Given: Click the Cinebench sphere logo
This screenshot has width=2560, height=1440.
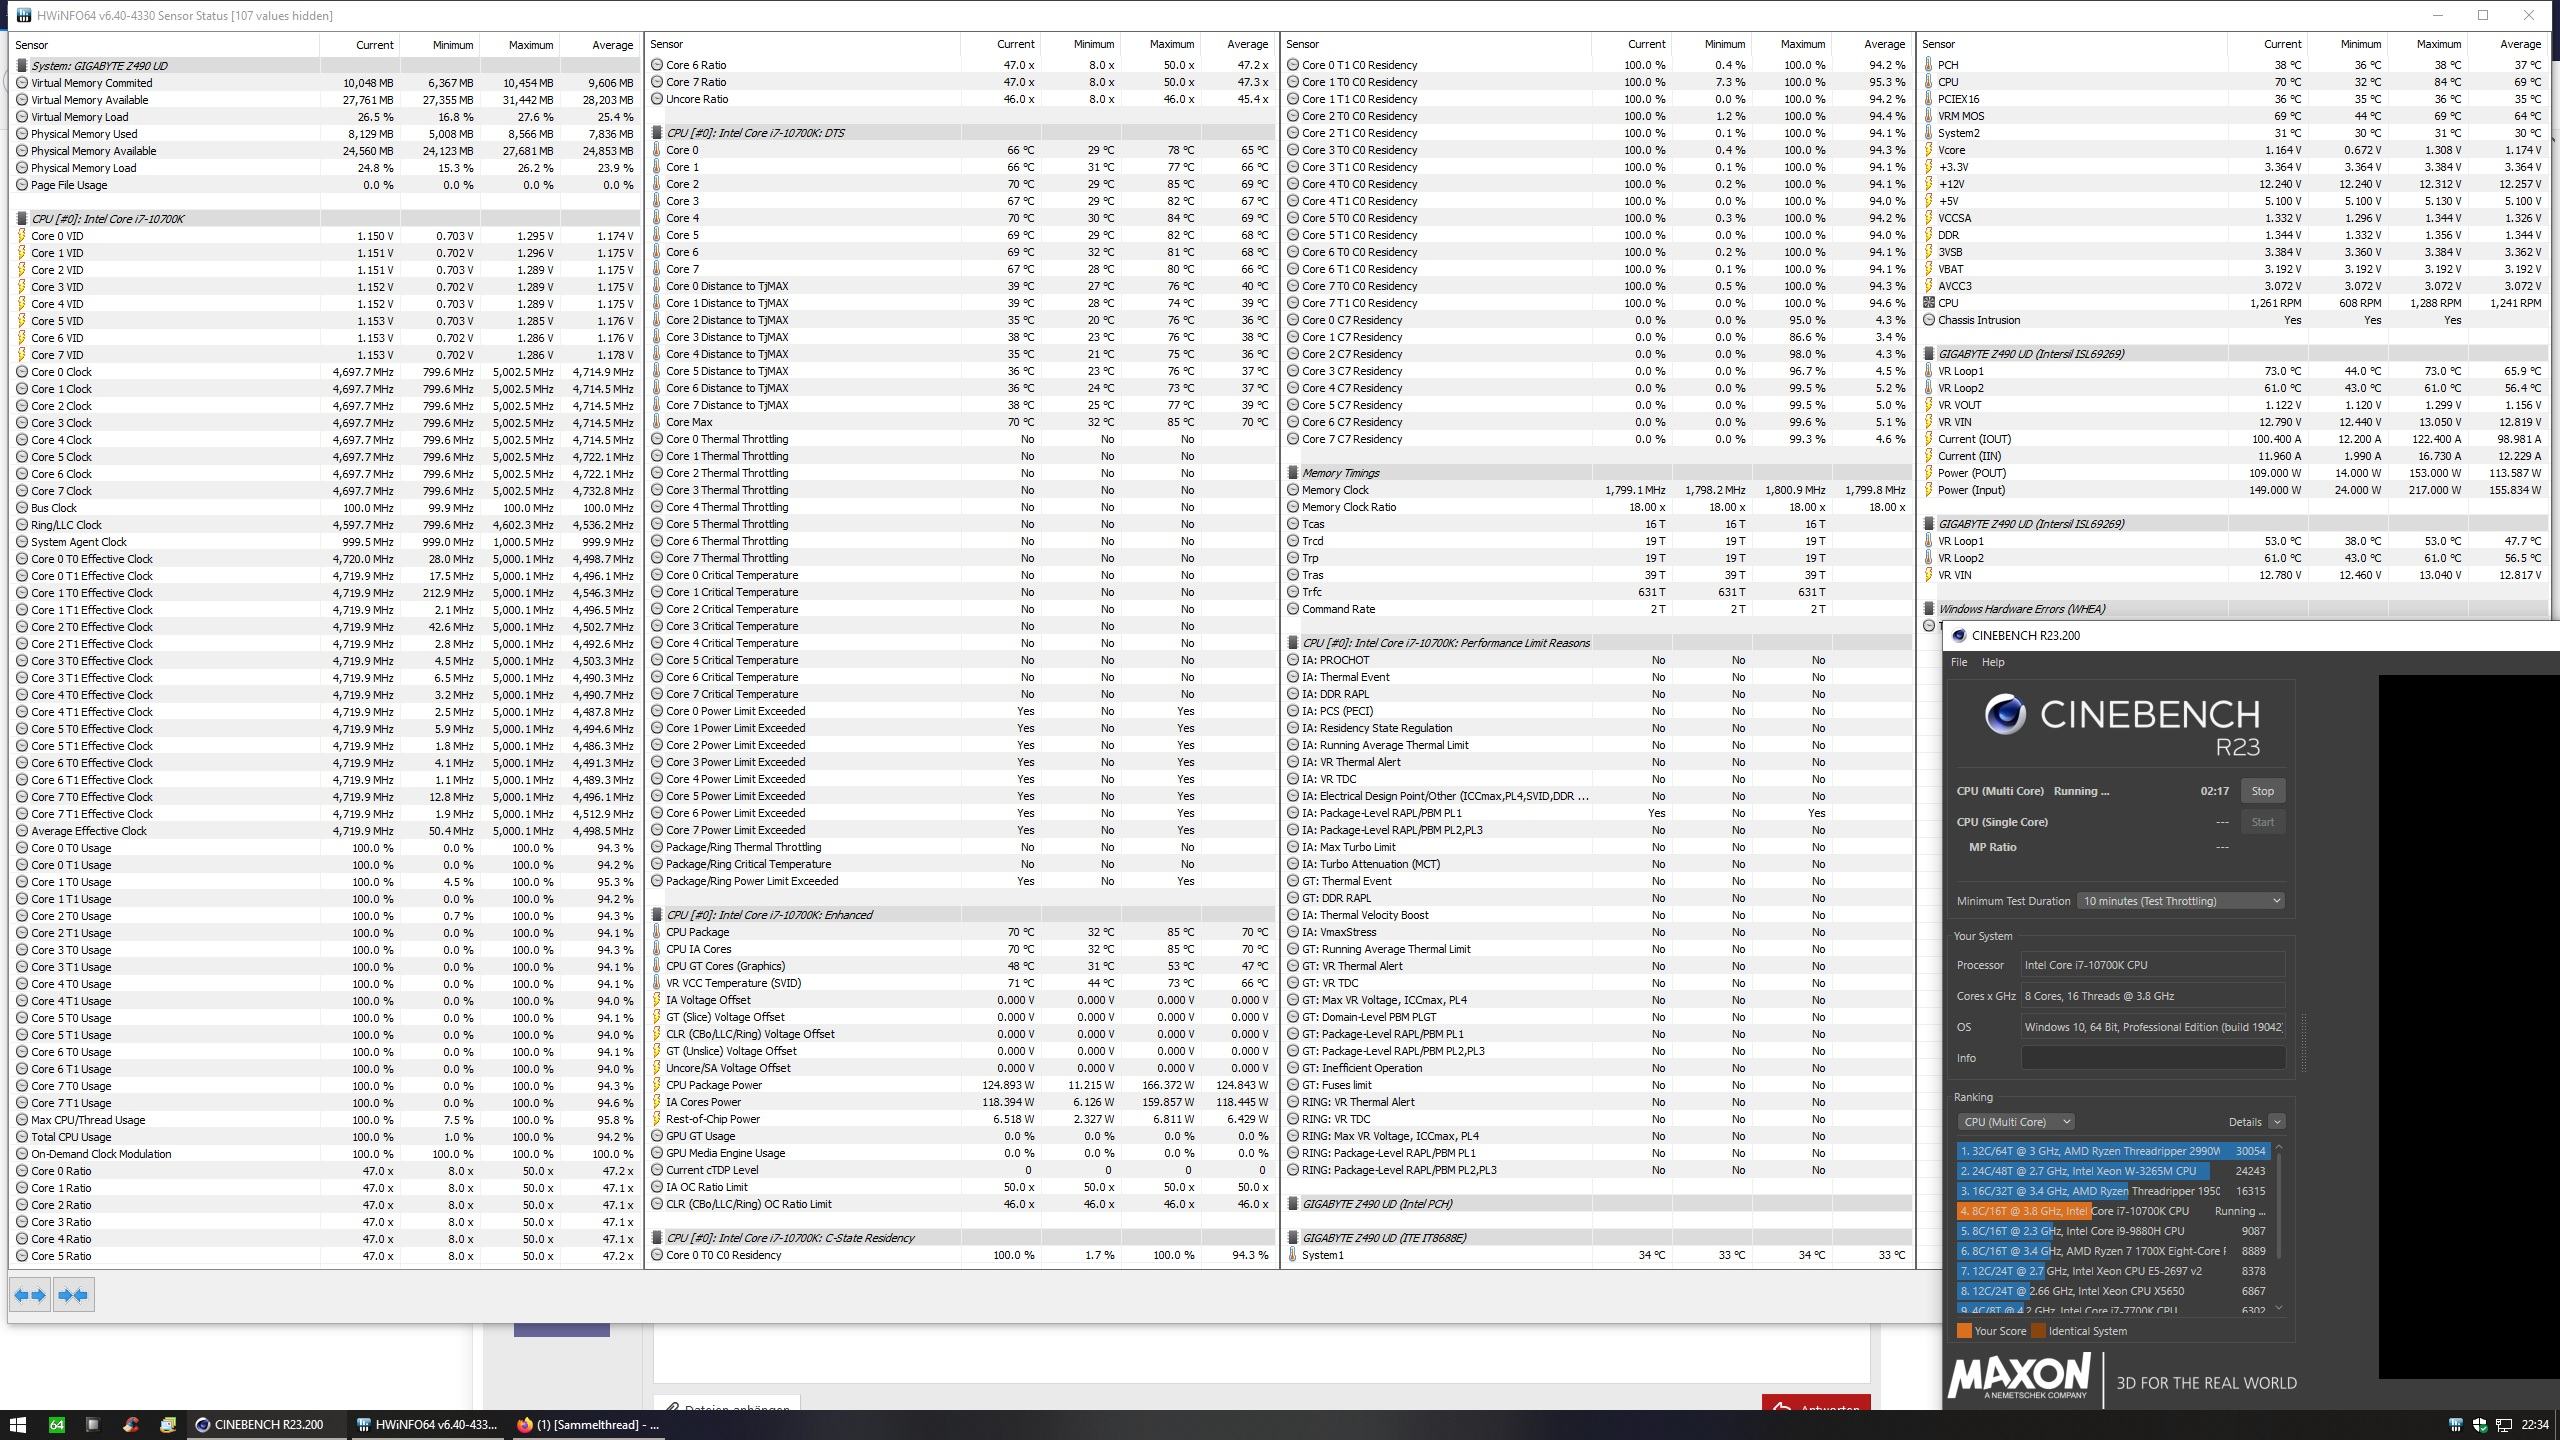Looking at the screenshot, I should 2005,714.
